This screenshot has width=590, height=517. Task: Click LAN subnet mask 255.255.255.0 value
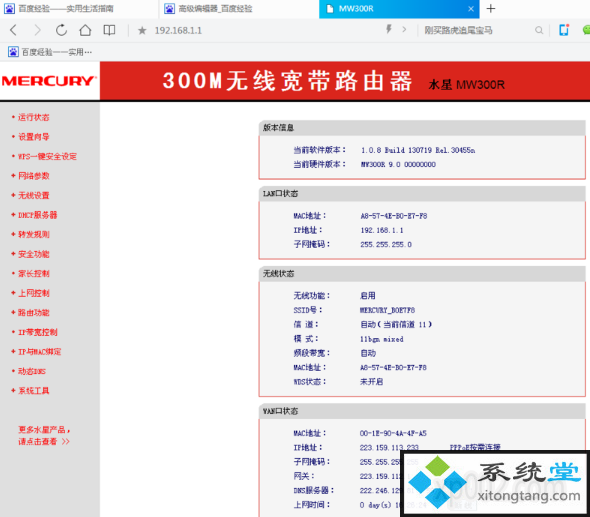[x=386, y=245]
